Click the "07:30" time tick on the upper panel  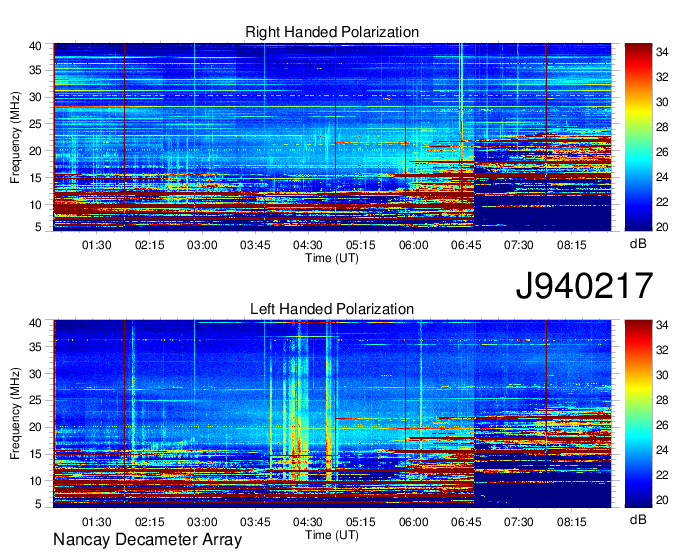(x=519, y=245)
